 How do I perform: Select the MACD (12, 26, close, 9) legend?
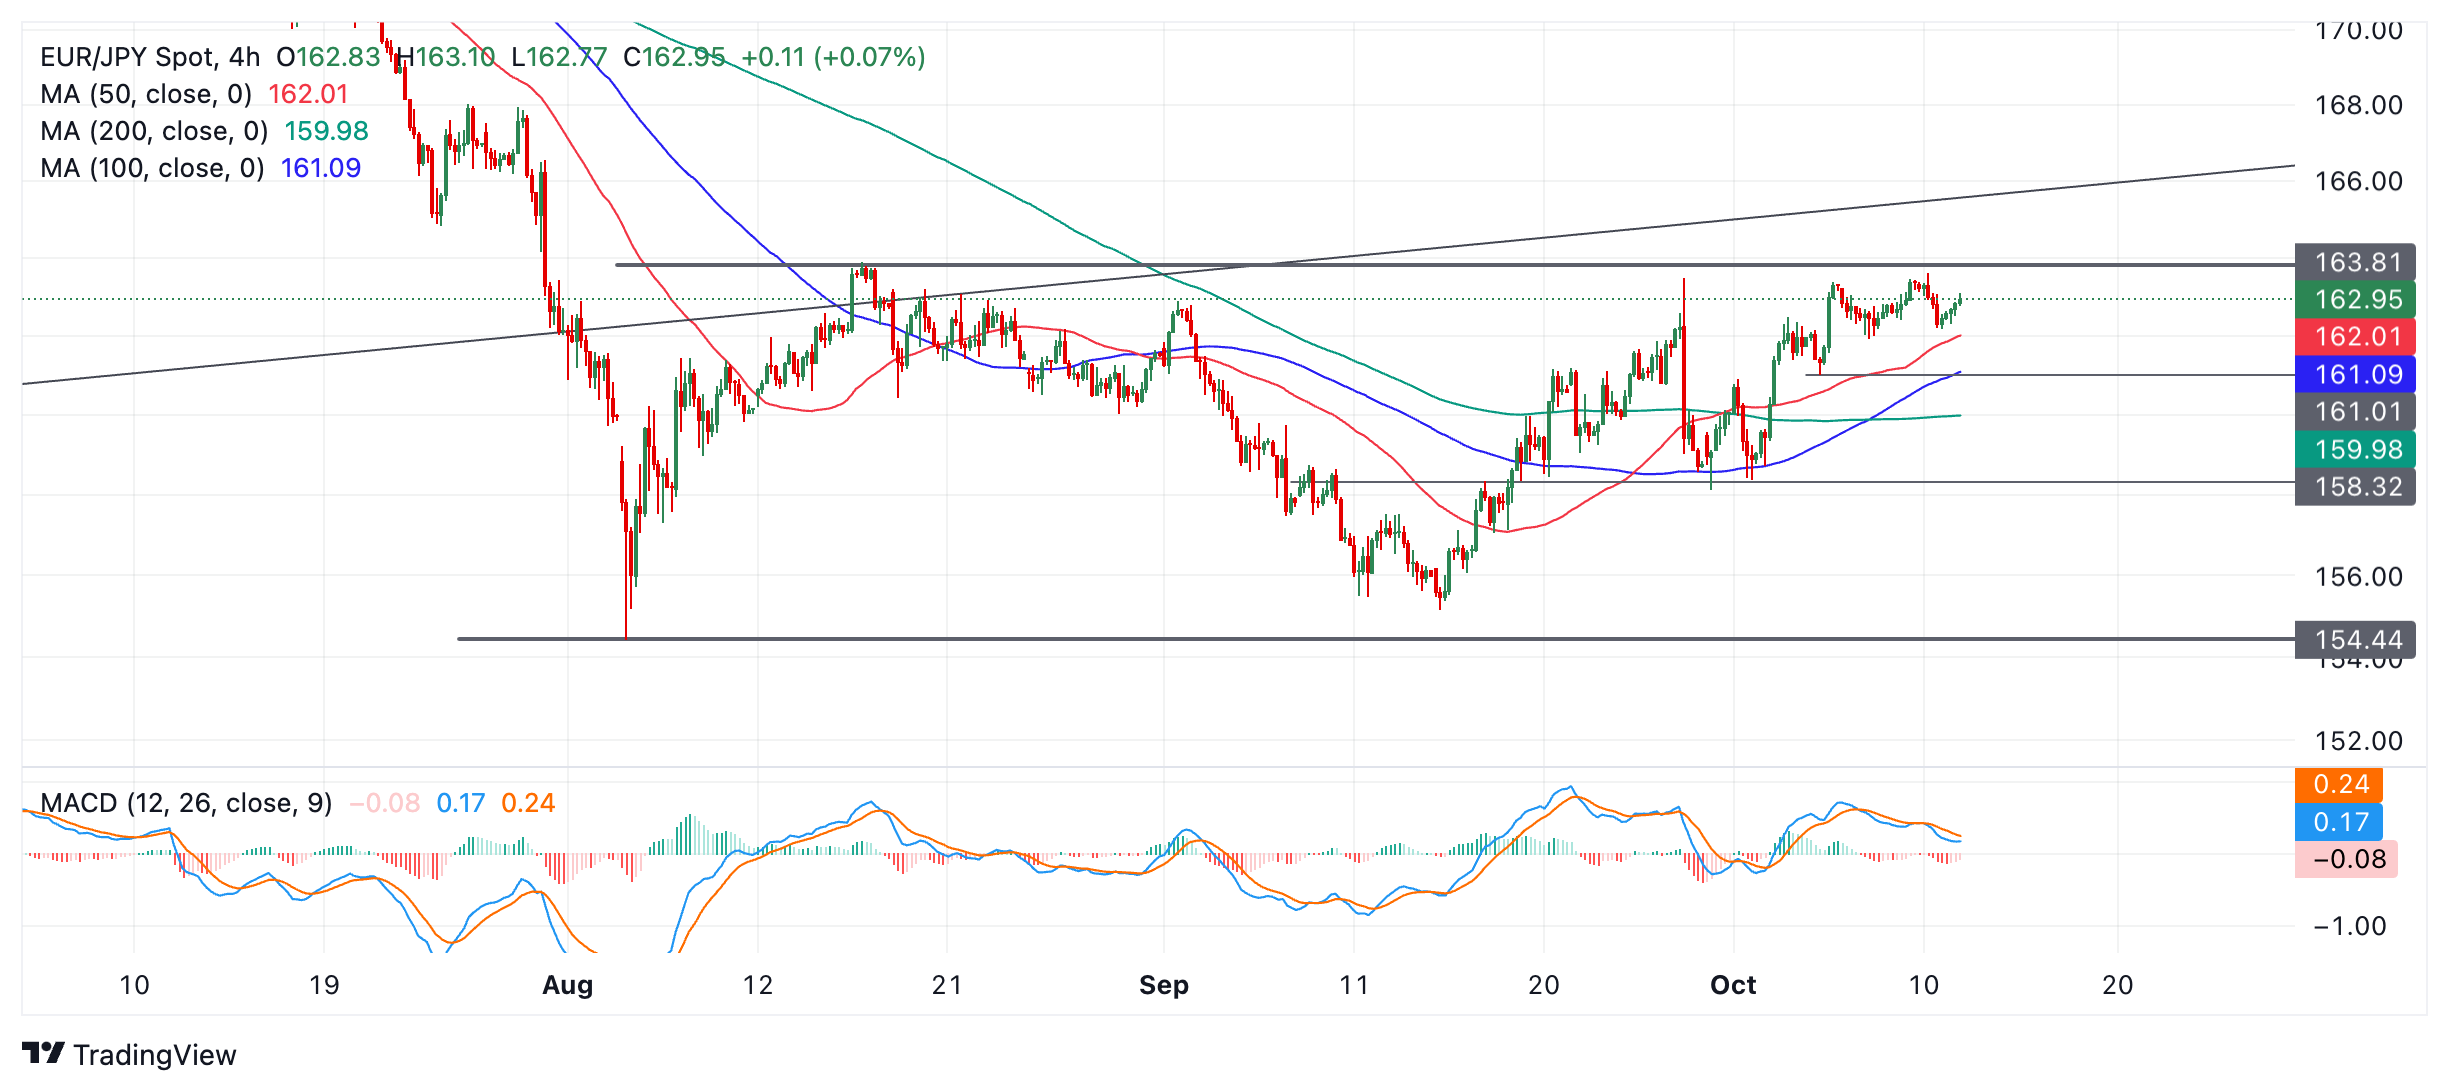pos(186,803)
